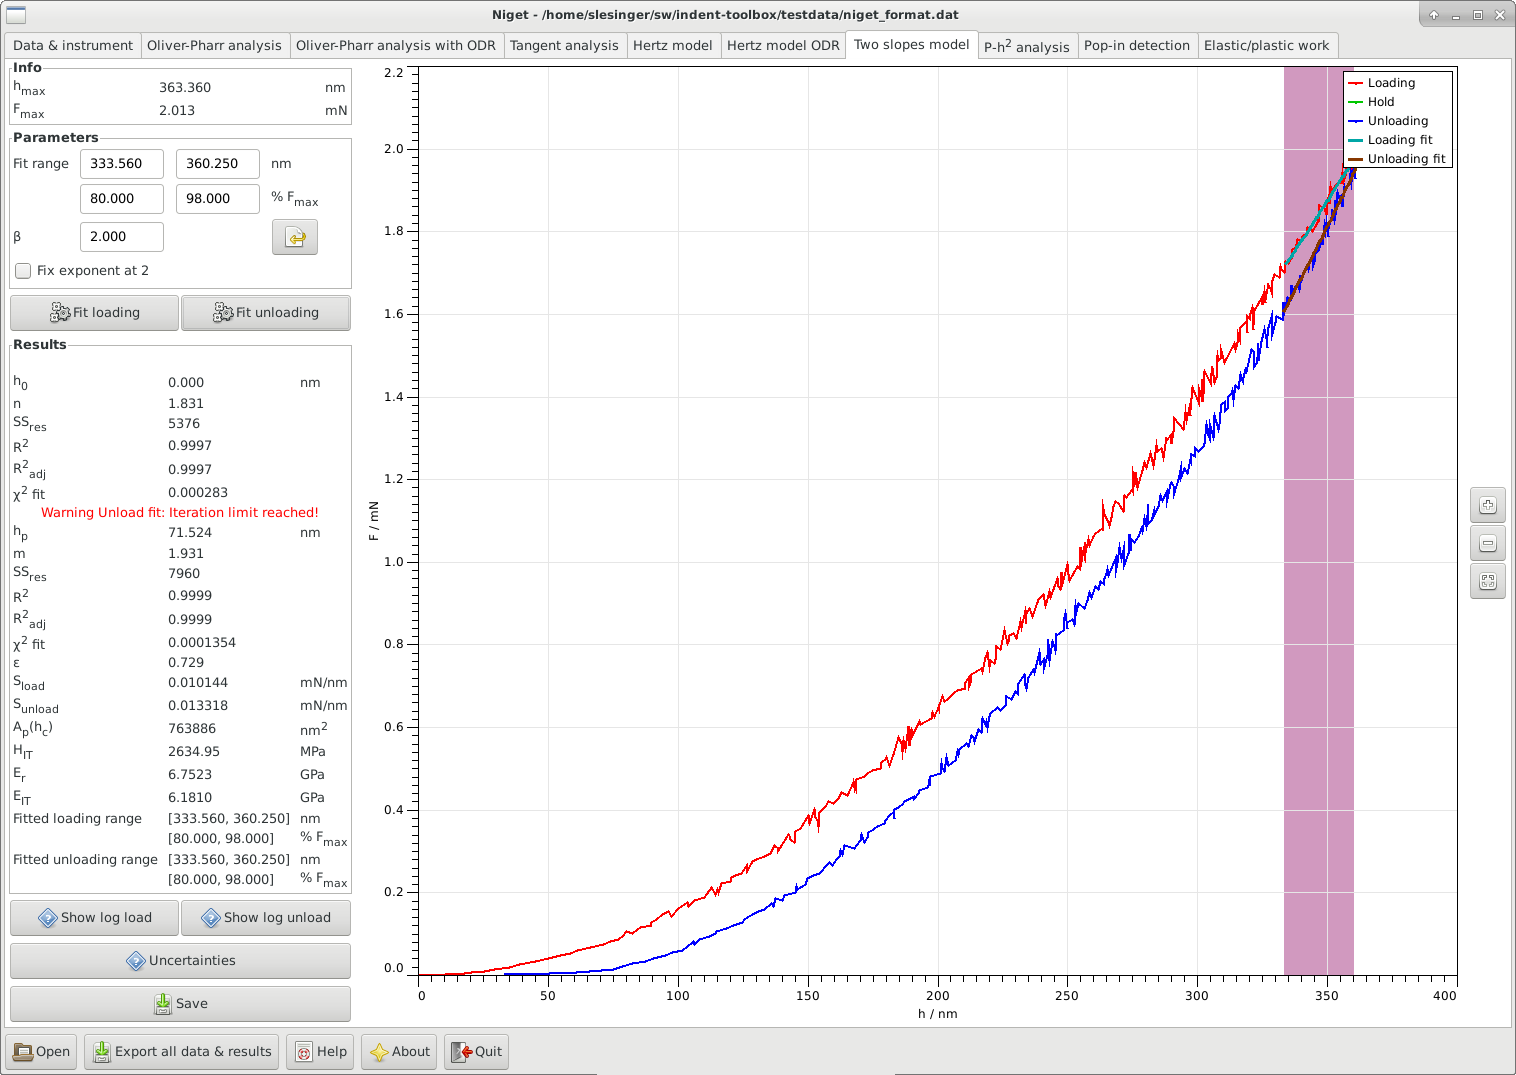Viewport: 1516px width, 1075px height.
Task: Click the zoom out icon beside the graph
Action: coord(1488,543)
